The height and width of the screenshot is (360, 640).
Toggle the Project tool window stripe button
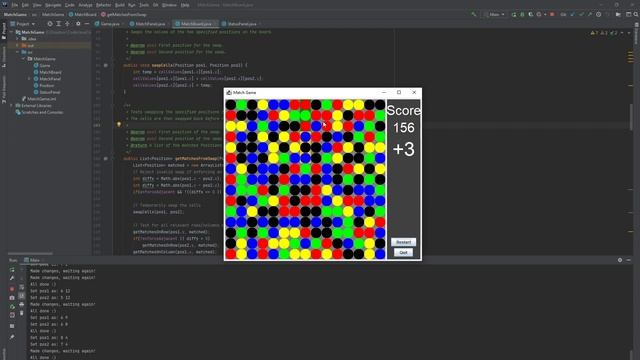point(4,31)
